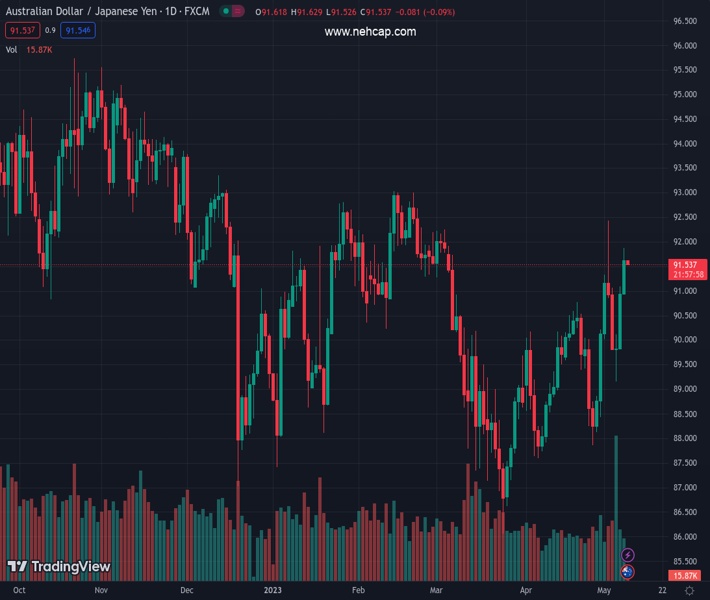Click the Mar label on the time axis

click(436, 591)
